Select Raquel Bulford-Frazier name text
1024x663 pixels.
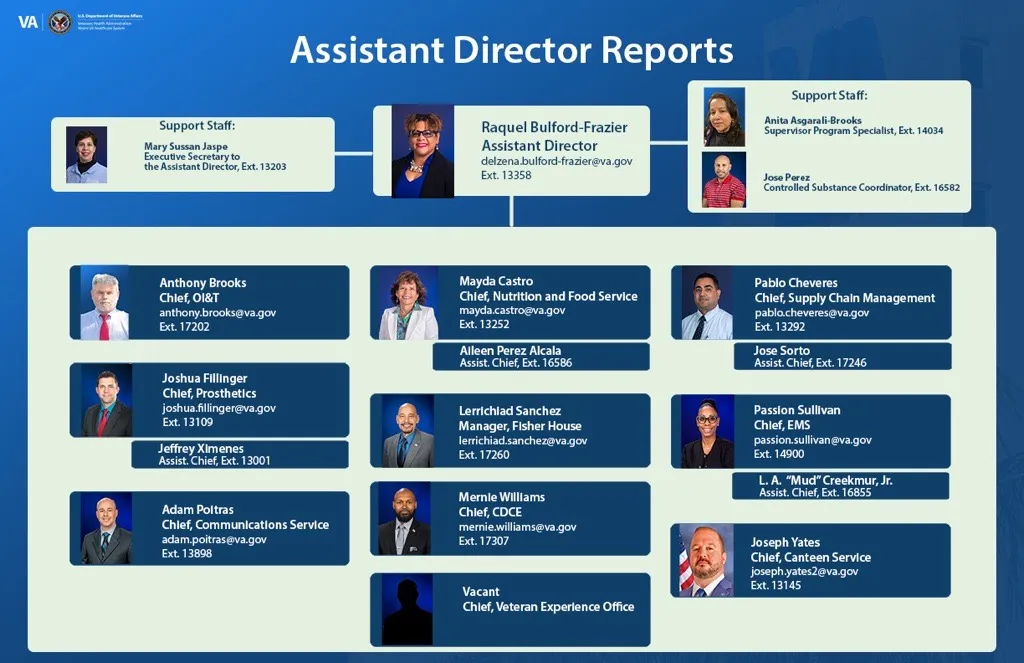554,127
